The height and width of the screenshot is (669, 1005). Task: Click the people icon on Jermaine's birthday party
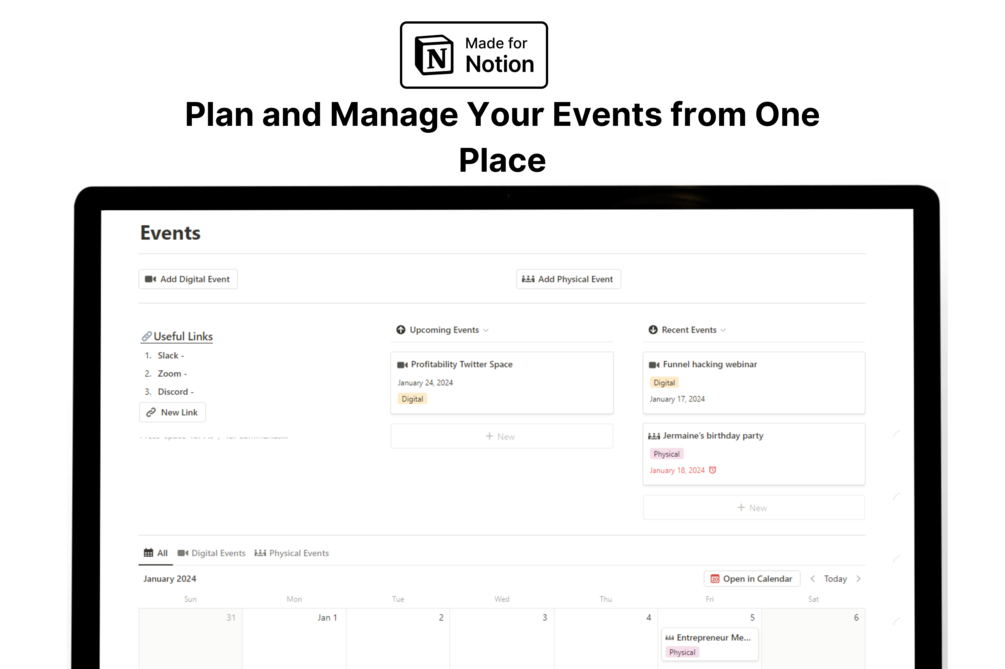point(654,436)
